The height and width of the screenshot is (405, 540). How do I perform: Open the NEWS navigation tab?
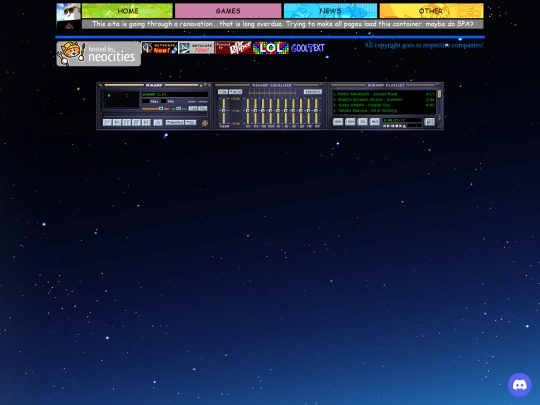[x=330, y=11]
